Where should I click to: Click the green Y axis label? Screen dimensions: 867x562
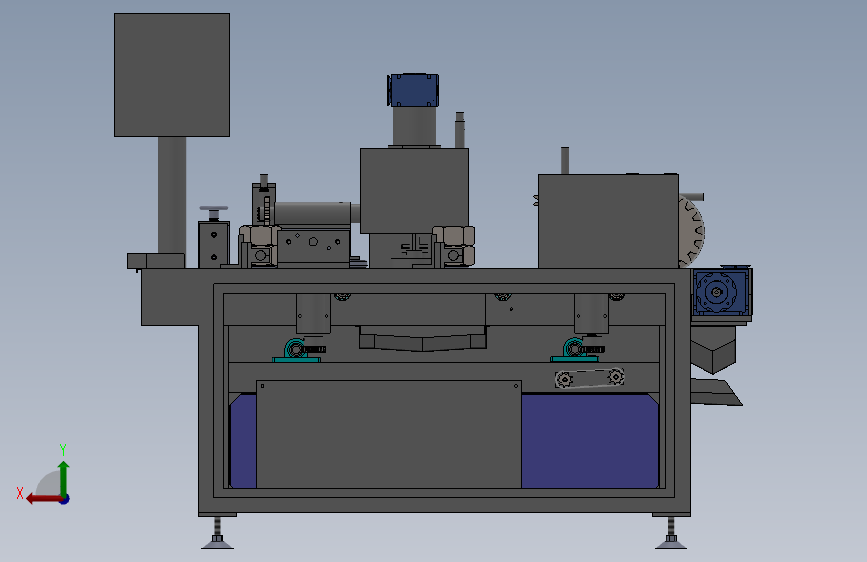pos(63,450)
